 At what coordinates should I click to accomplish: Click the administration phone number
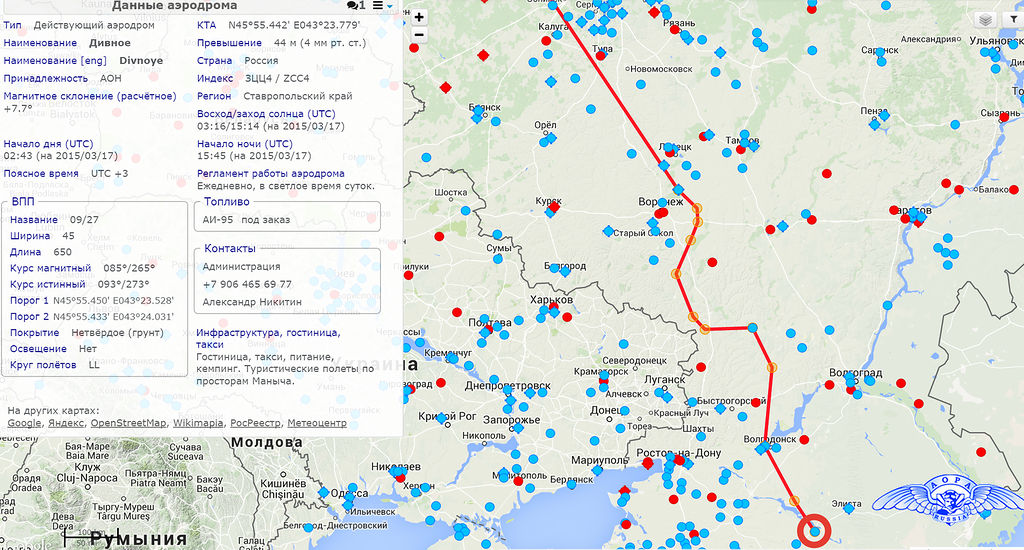point(247,285)
